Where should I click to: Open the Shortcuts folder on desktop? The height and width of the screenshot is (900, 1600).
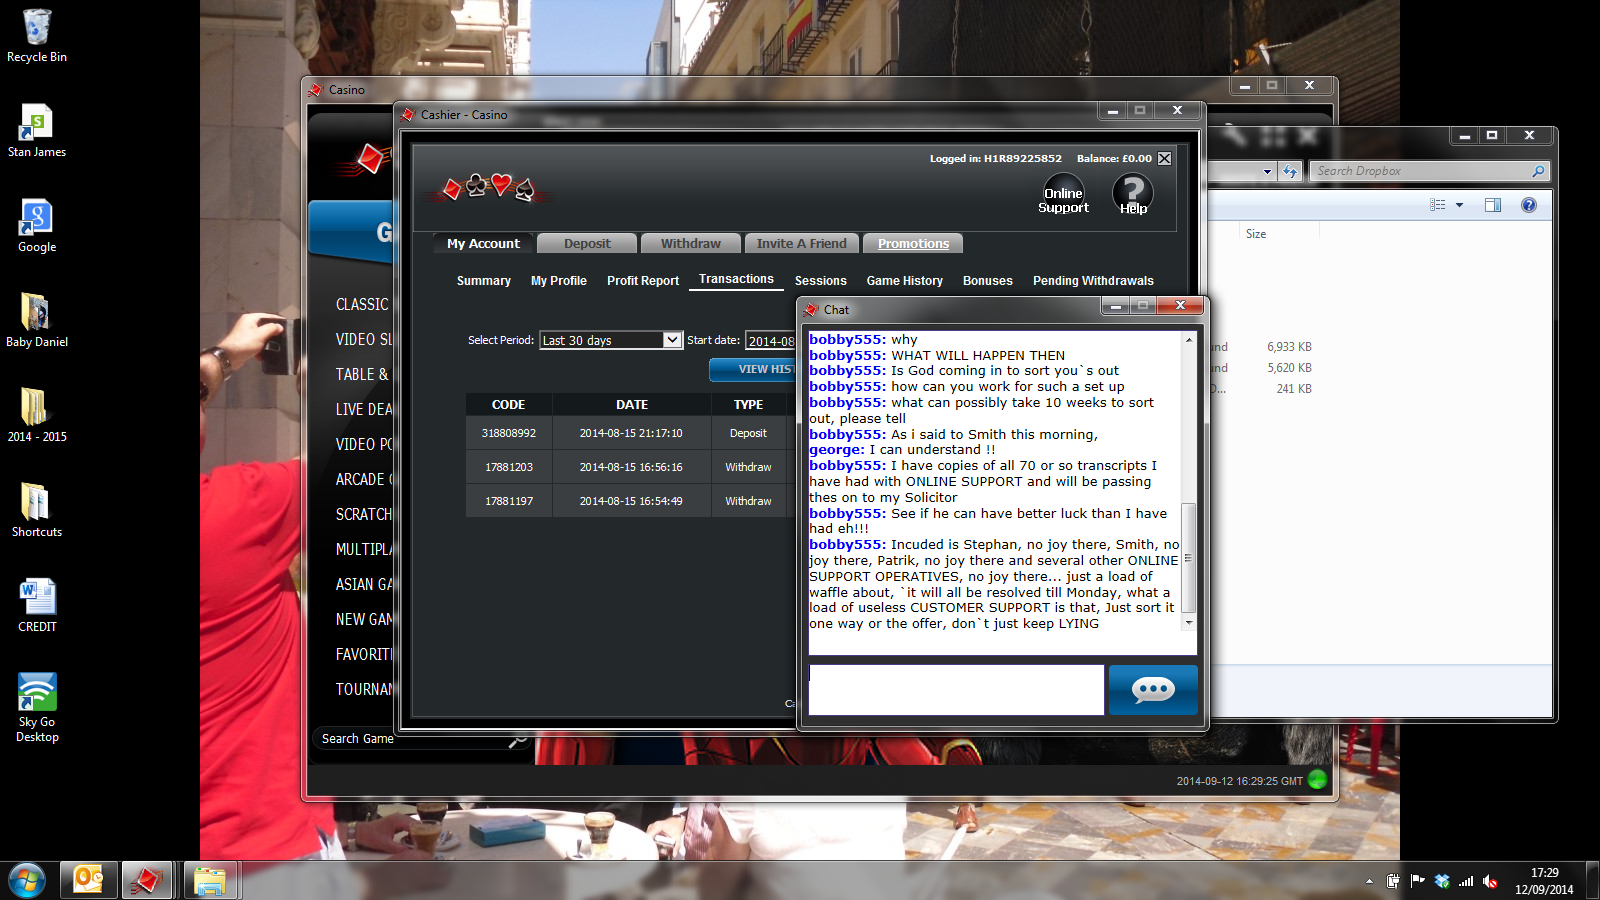(x=37, y=511)
